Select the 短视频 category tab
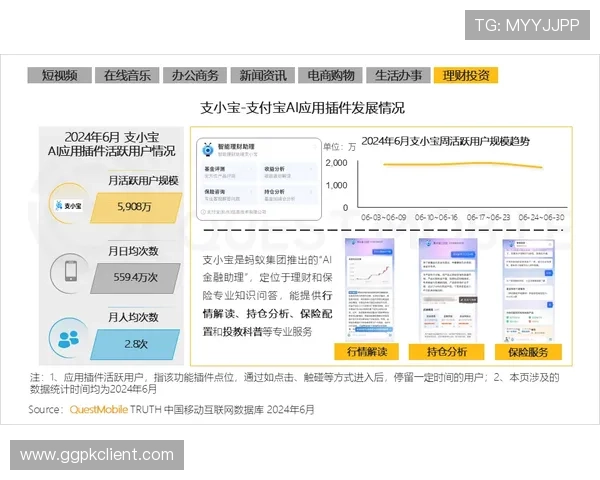Viewport: 600px width, 480px height. [59, 75]
